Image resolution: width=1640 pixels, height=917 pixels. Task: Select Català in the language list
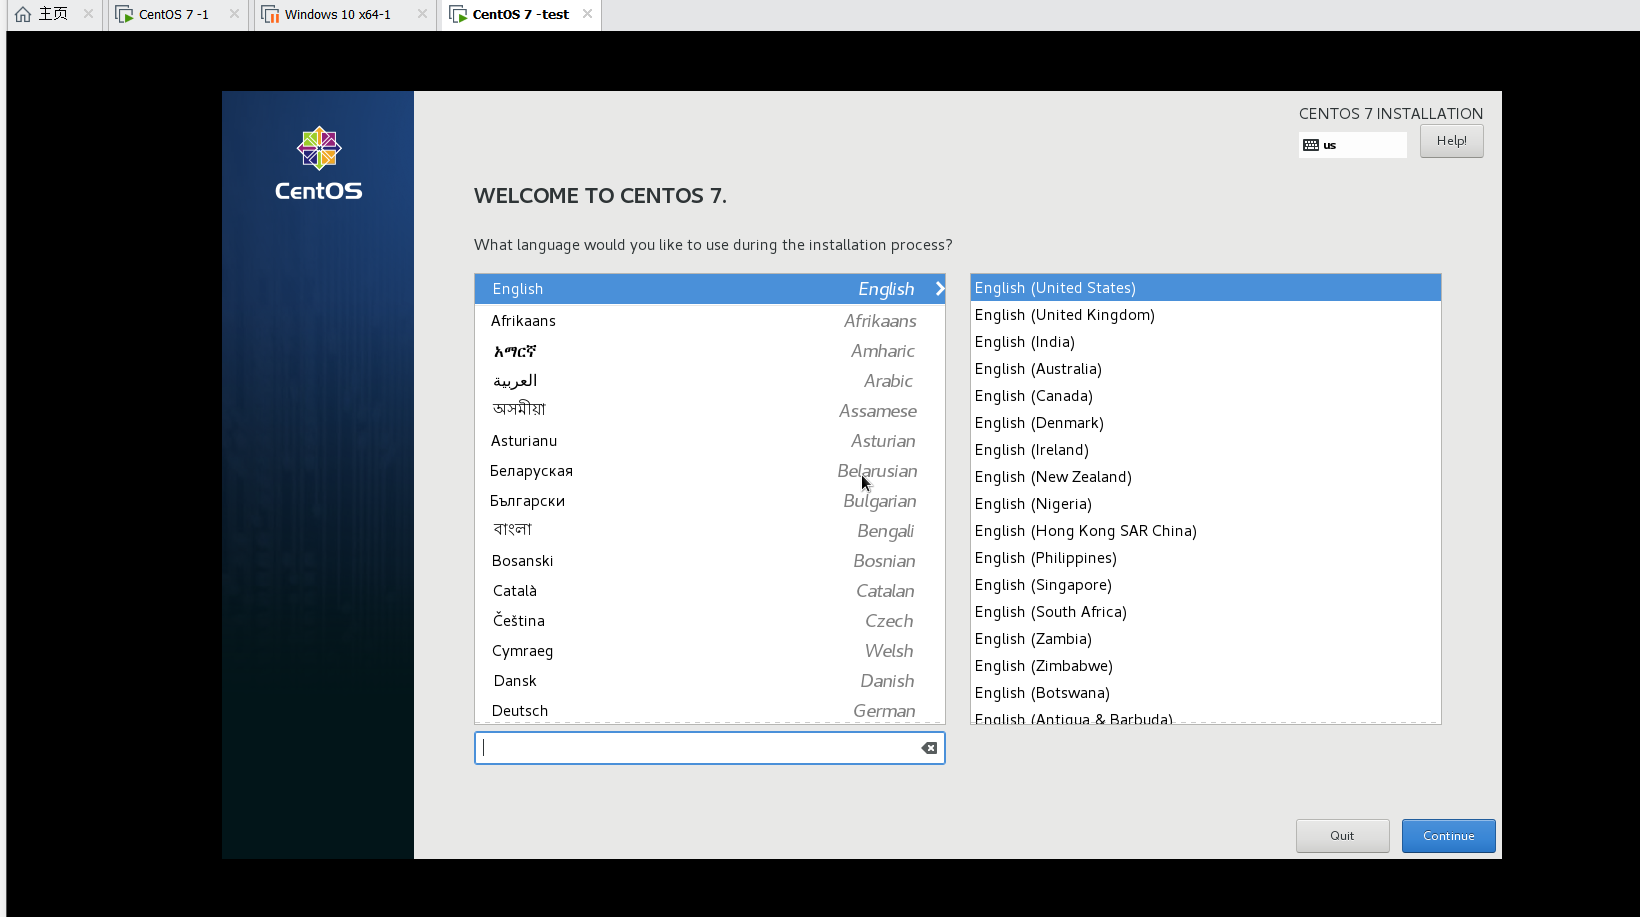pos(710,591)
